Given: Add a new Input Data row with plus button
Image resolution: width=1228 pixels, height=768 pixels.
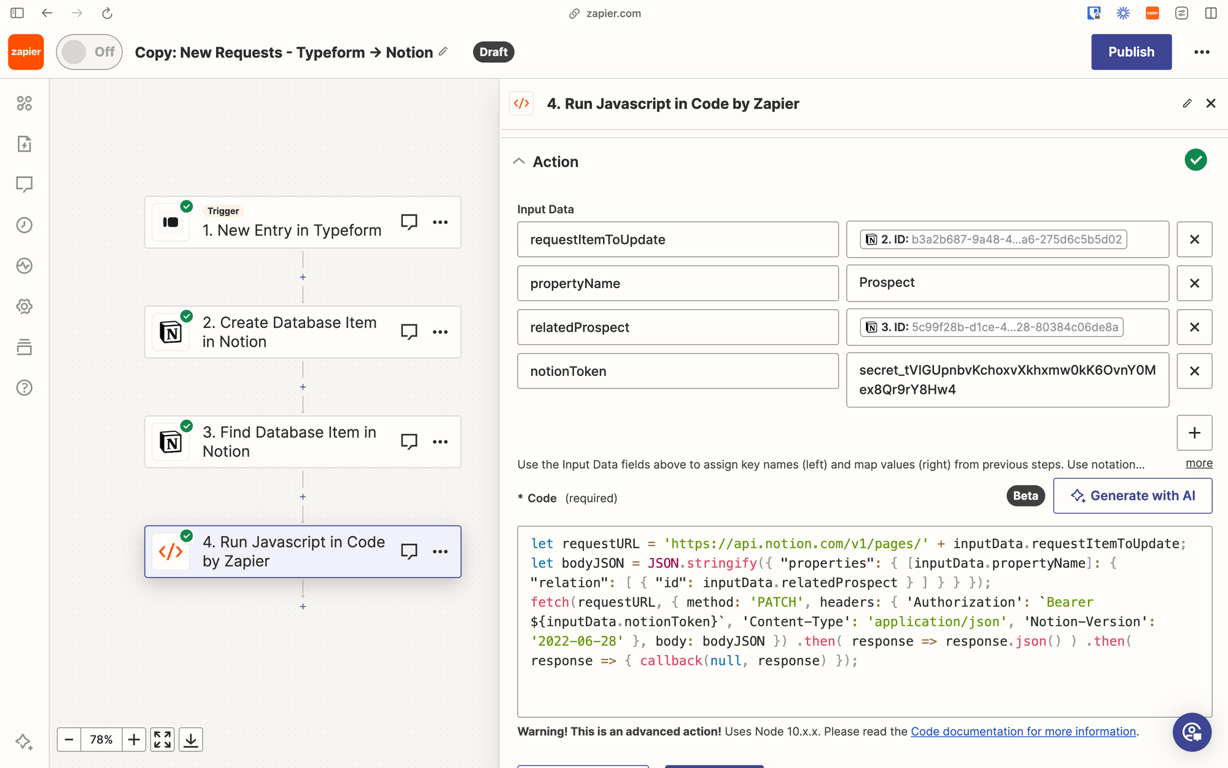Looking at the screenshot, I should 1194,433.
